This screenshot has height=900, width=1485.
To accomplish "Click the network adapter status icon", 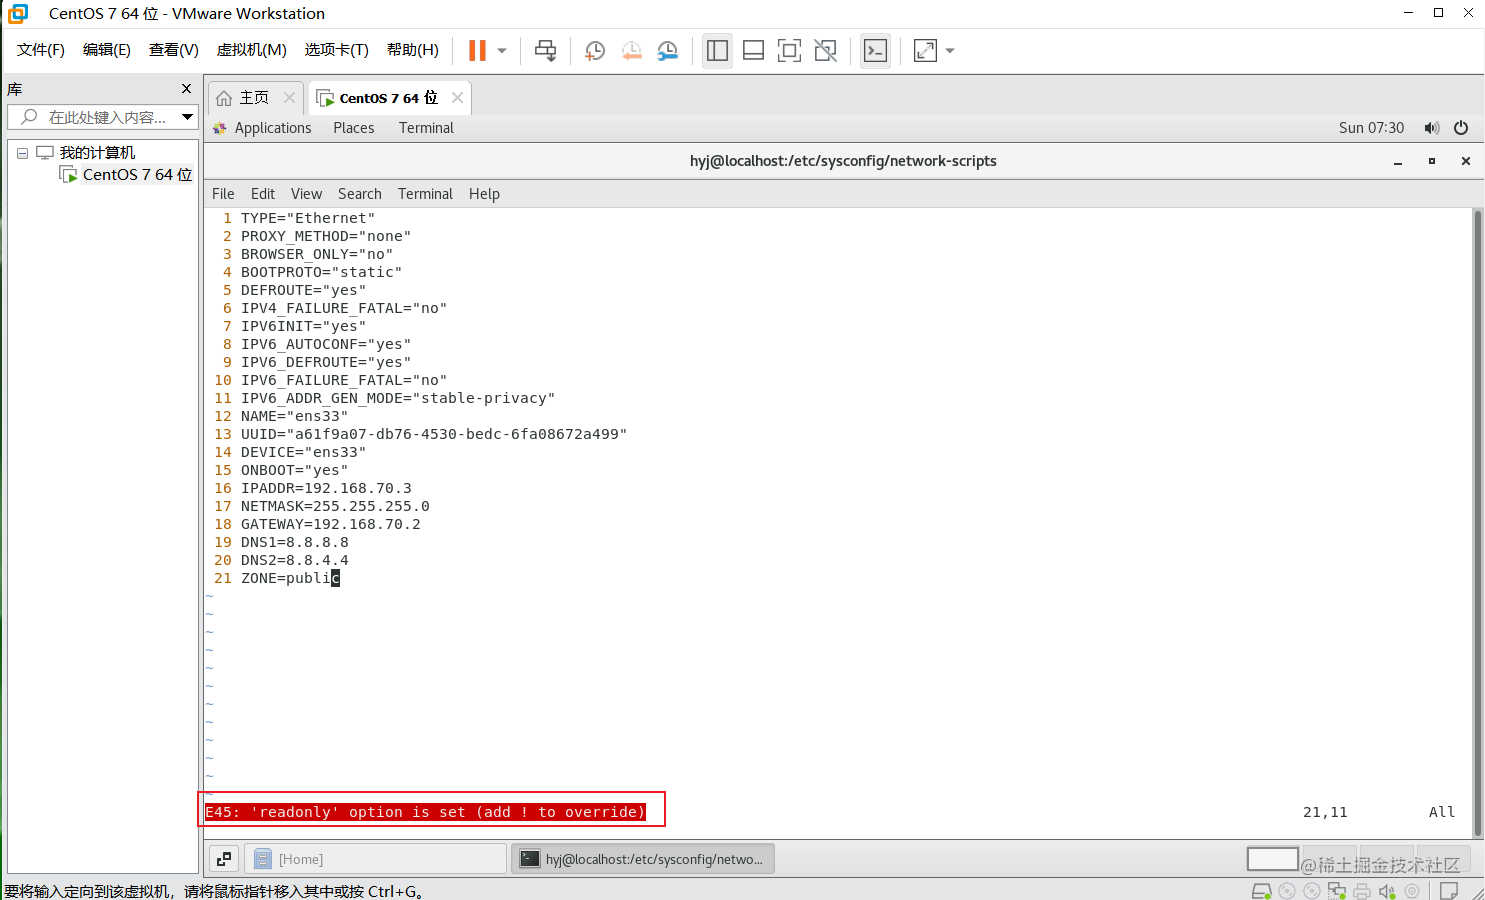I will 1337,891.
